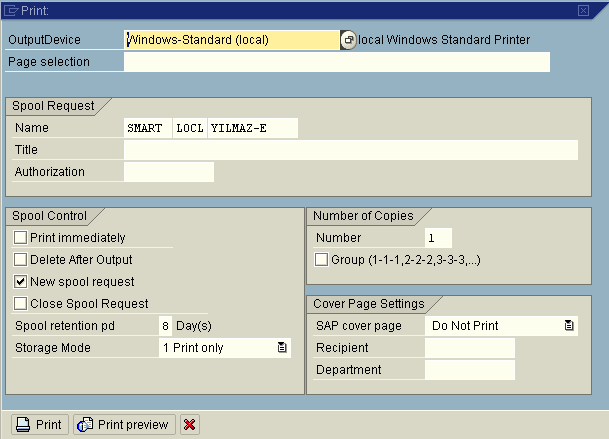Click 'local Windows Standard Printer' text
Screen dimensions: 609x439
tap(444, 40)
